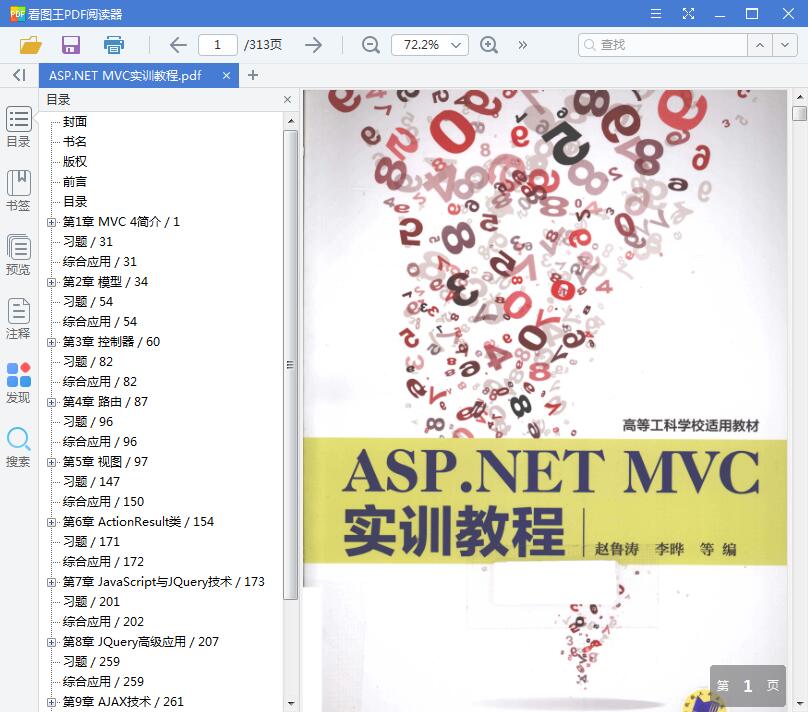Add a new tab with plus button
The image size is (808, 712).
tap(252, 75)
